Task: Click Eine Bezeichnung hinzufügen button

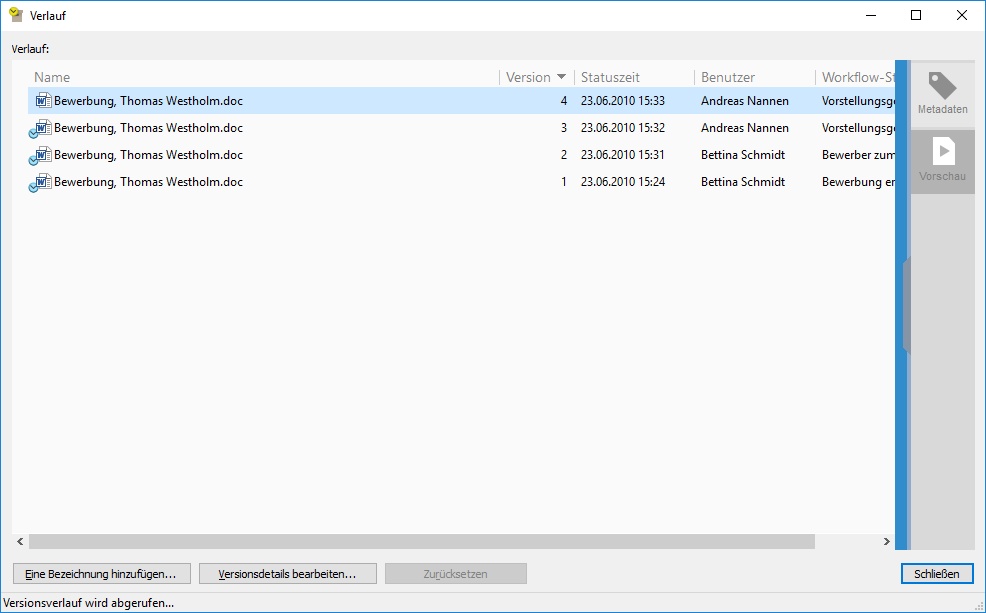Action: (x=101, y=574)
